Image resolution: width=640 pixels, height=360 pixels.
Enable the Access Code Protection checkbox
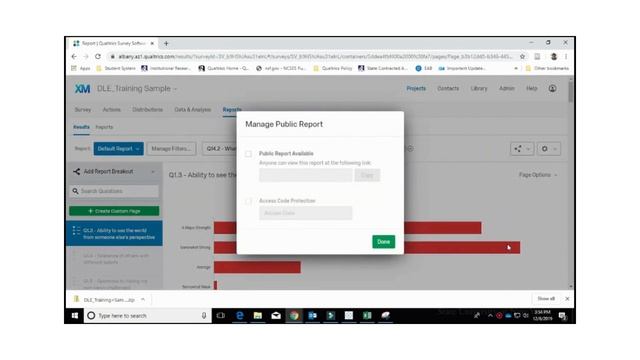coord(249,201)
